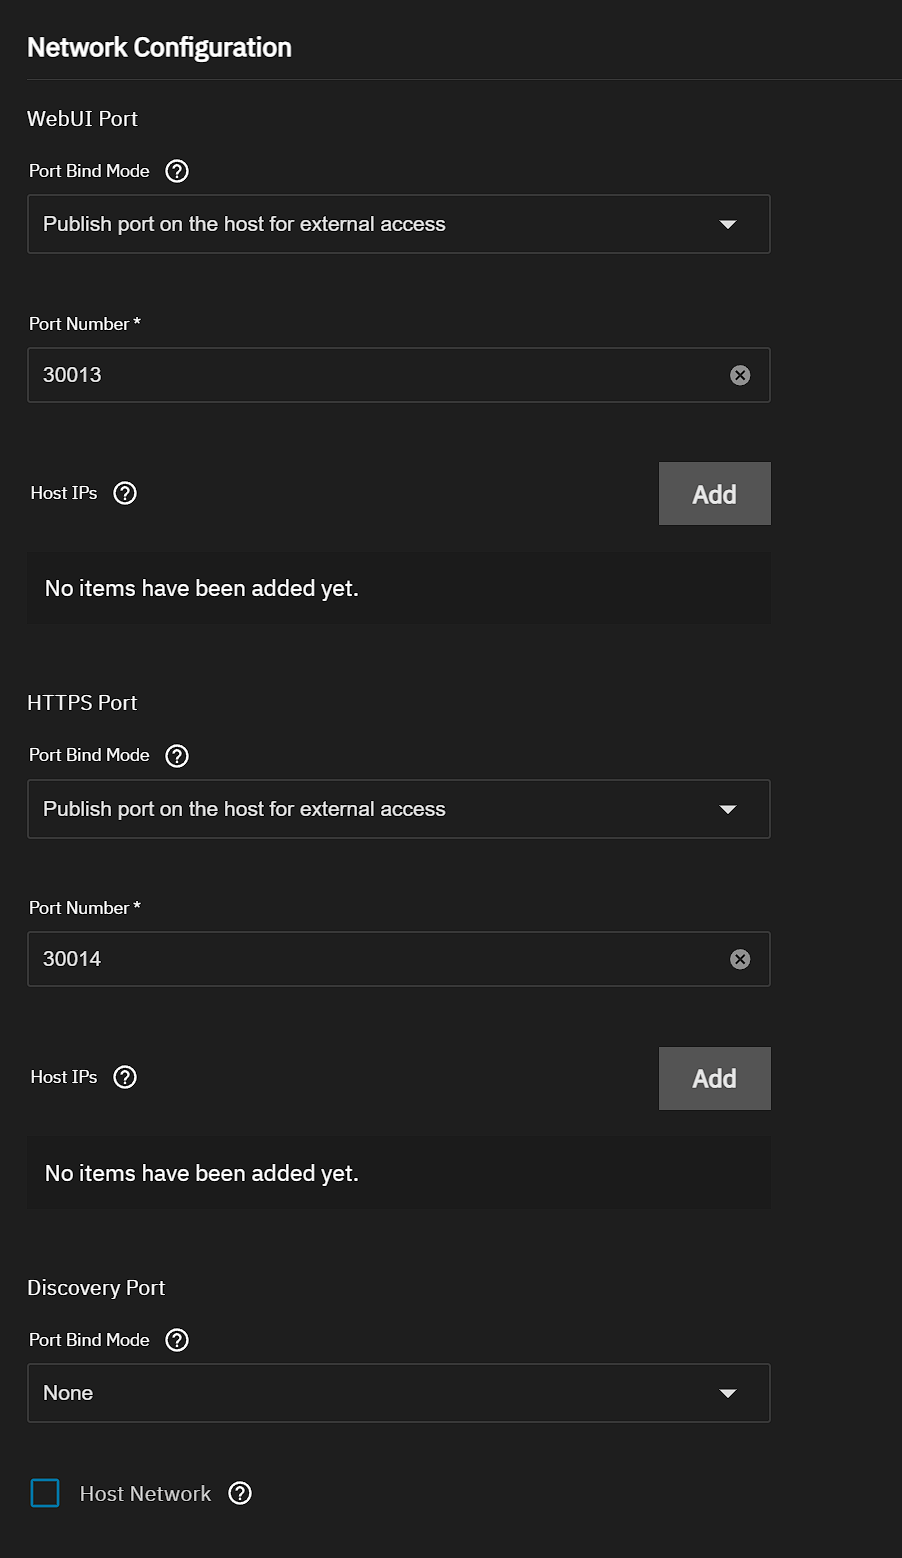Click the WebUI Port Number input field
Viewport: 902px width, 1558px height.
(x=380, y=375)
